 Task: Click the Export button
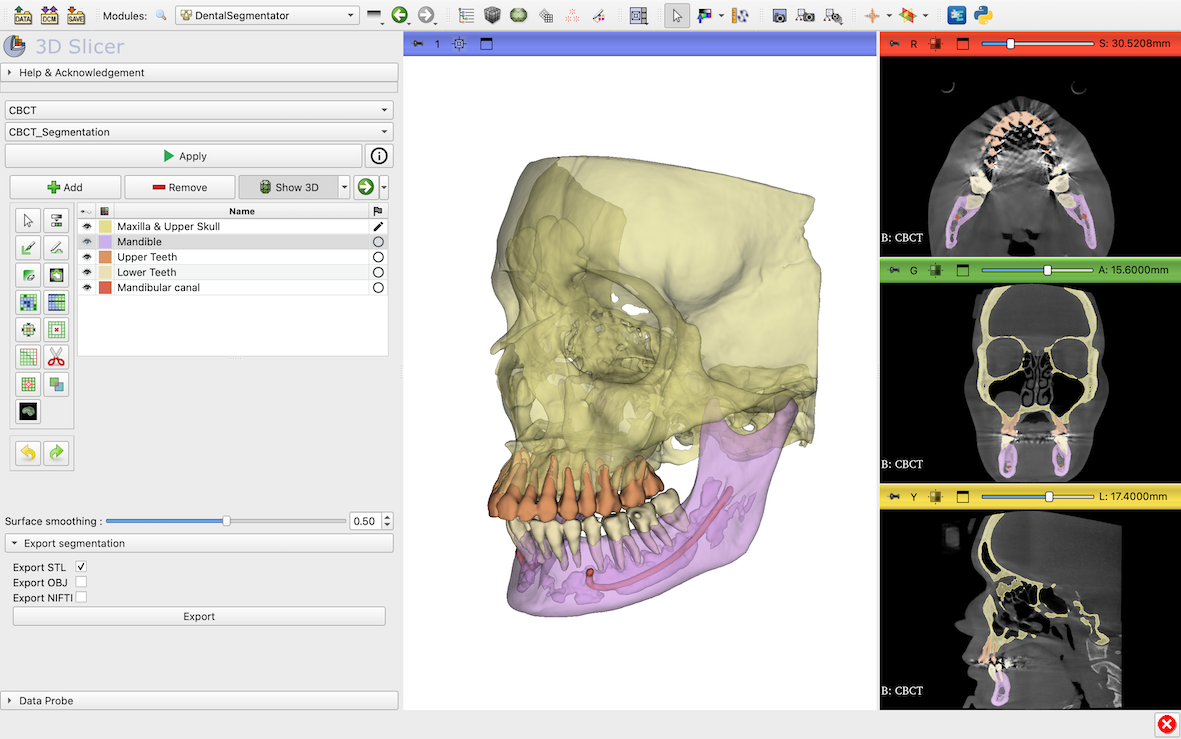(198, 615)
